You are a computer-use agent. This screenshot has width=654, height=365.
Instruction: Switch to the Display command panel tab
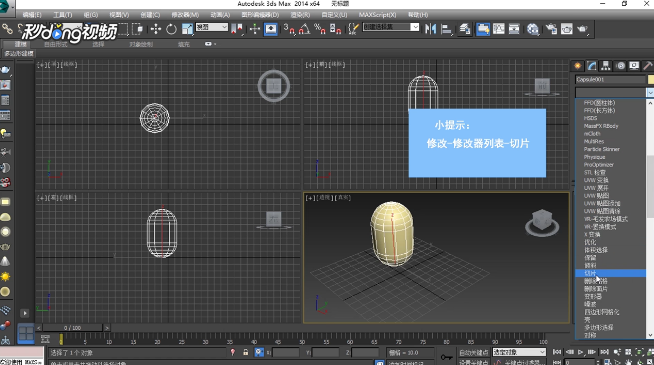point(634,65)
